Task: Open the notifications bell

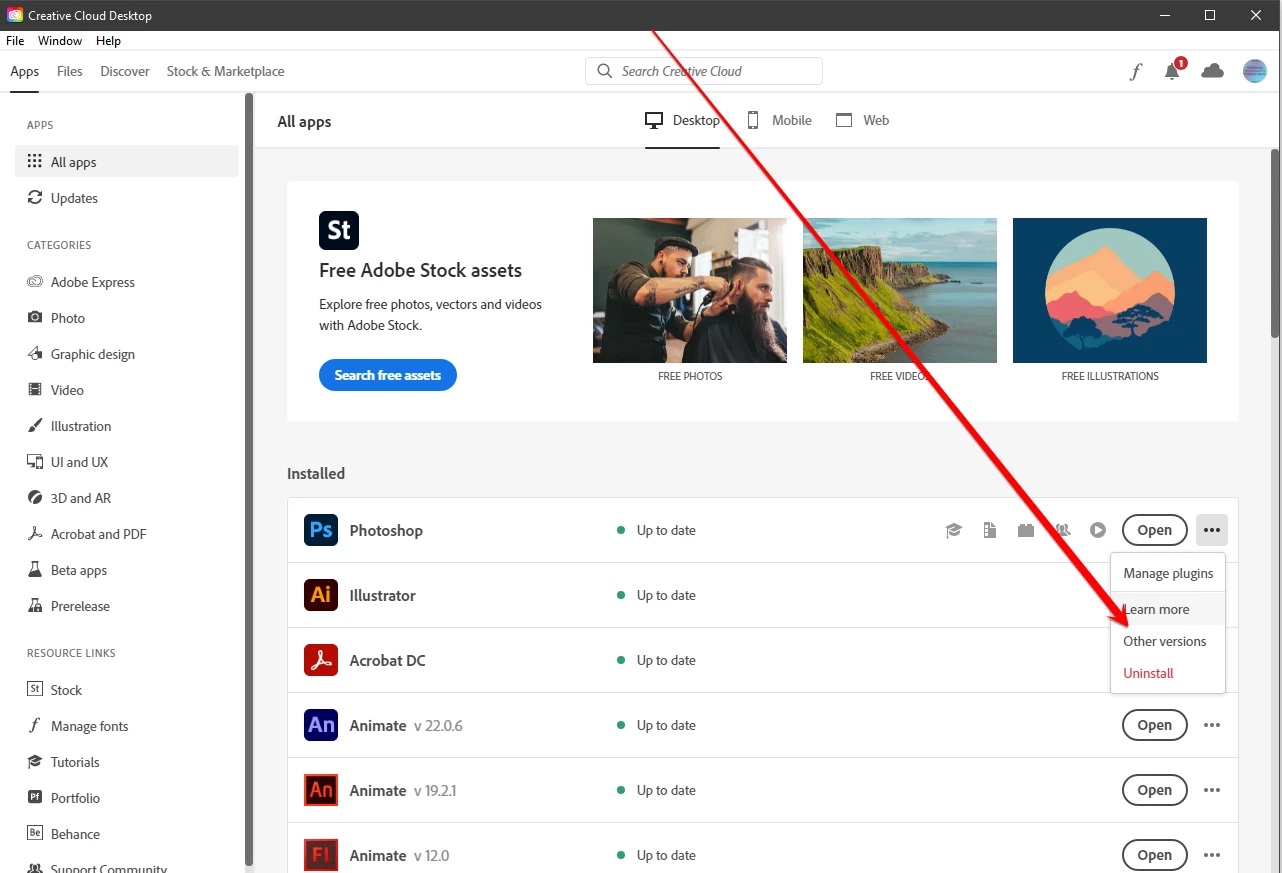Action: click(x=1173, y=71)
